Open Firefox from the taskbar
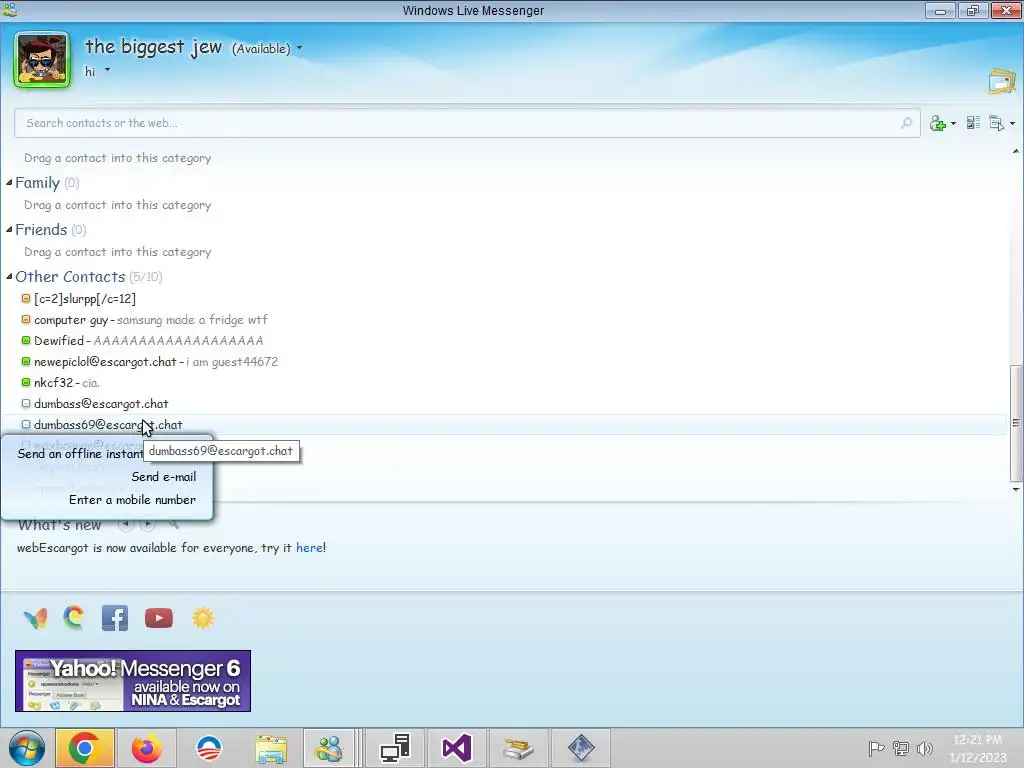This screenshot has width=1024, height=768. (x=146, y=748)
